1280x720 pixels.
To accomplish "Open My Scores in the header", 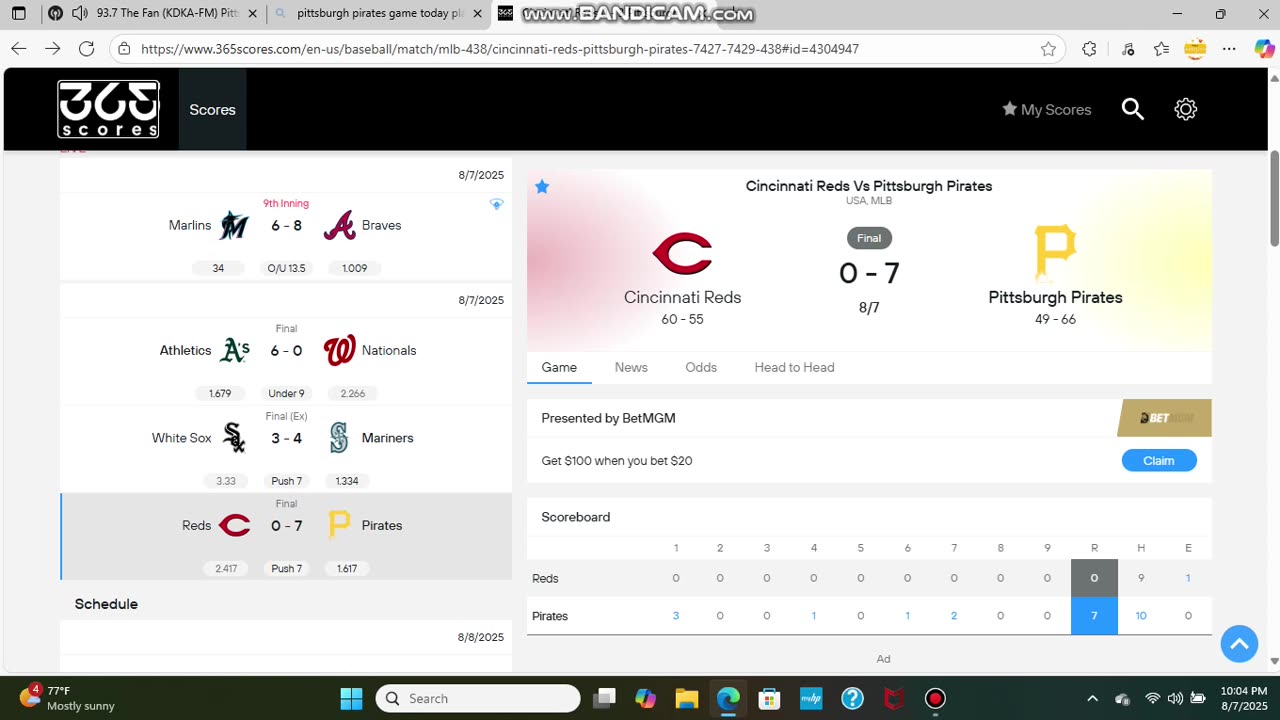I will coord(1046,109).
